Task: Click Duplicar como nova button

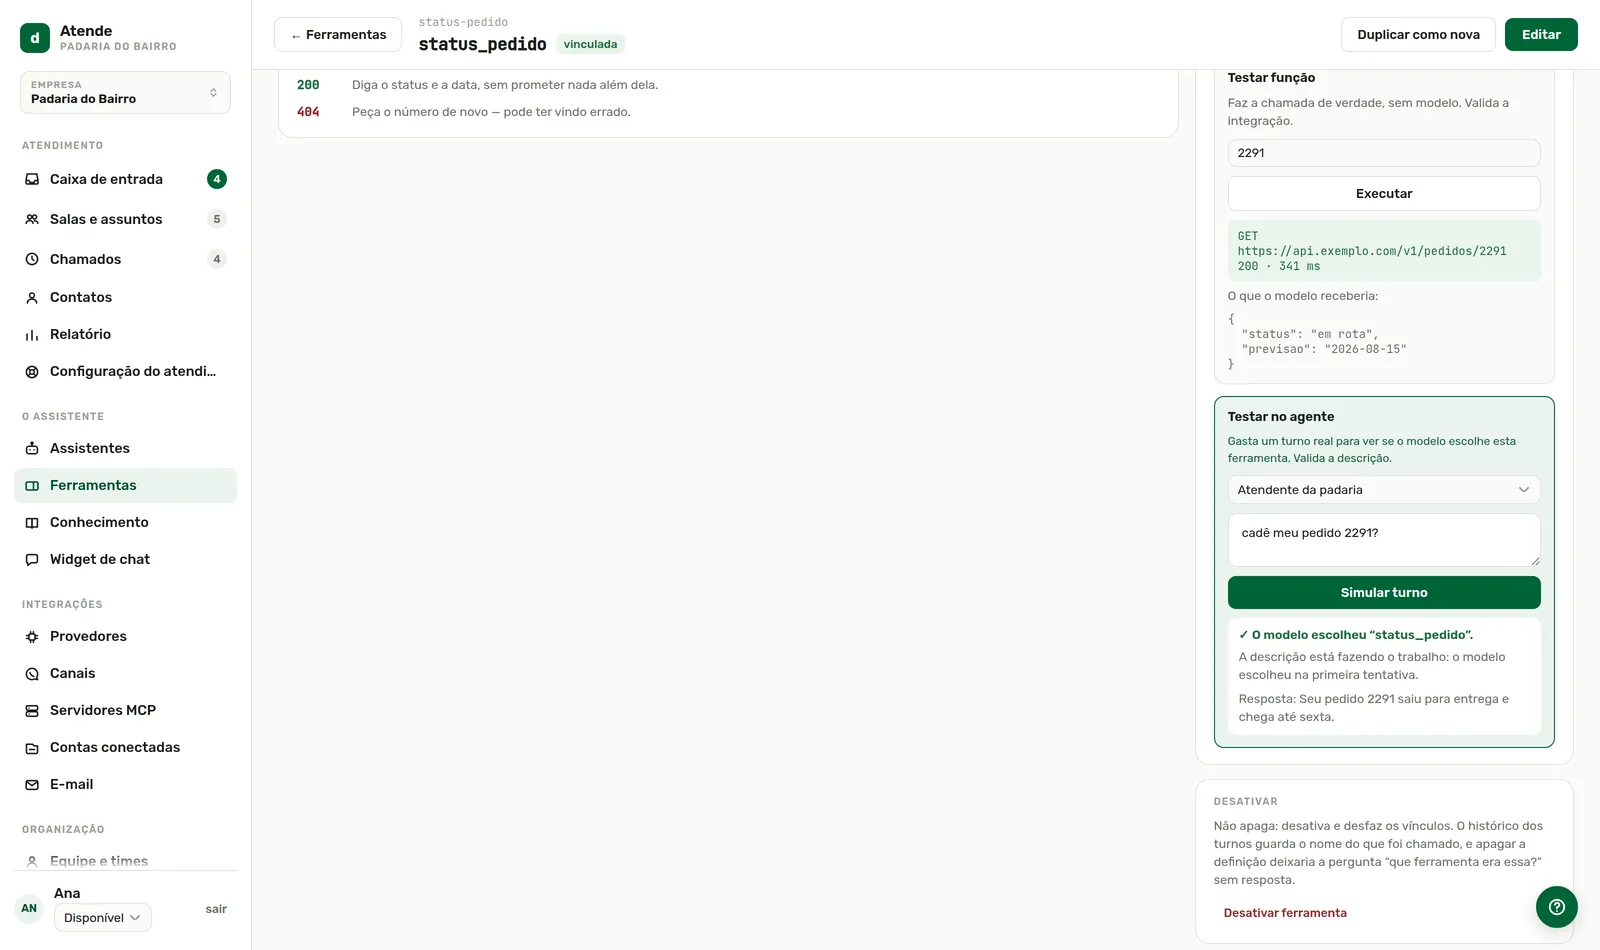Action: tap(1418, 34)
